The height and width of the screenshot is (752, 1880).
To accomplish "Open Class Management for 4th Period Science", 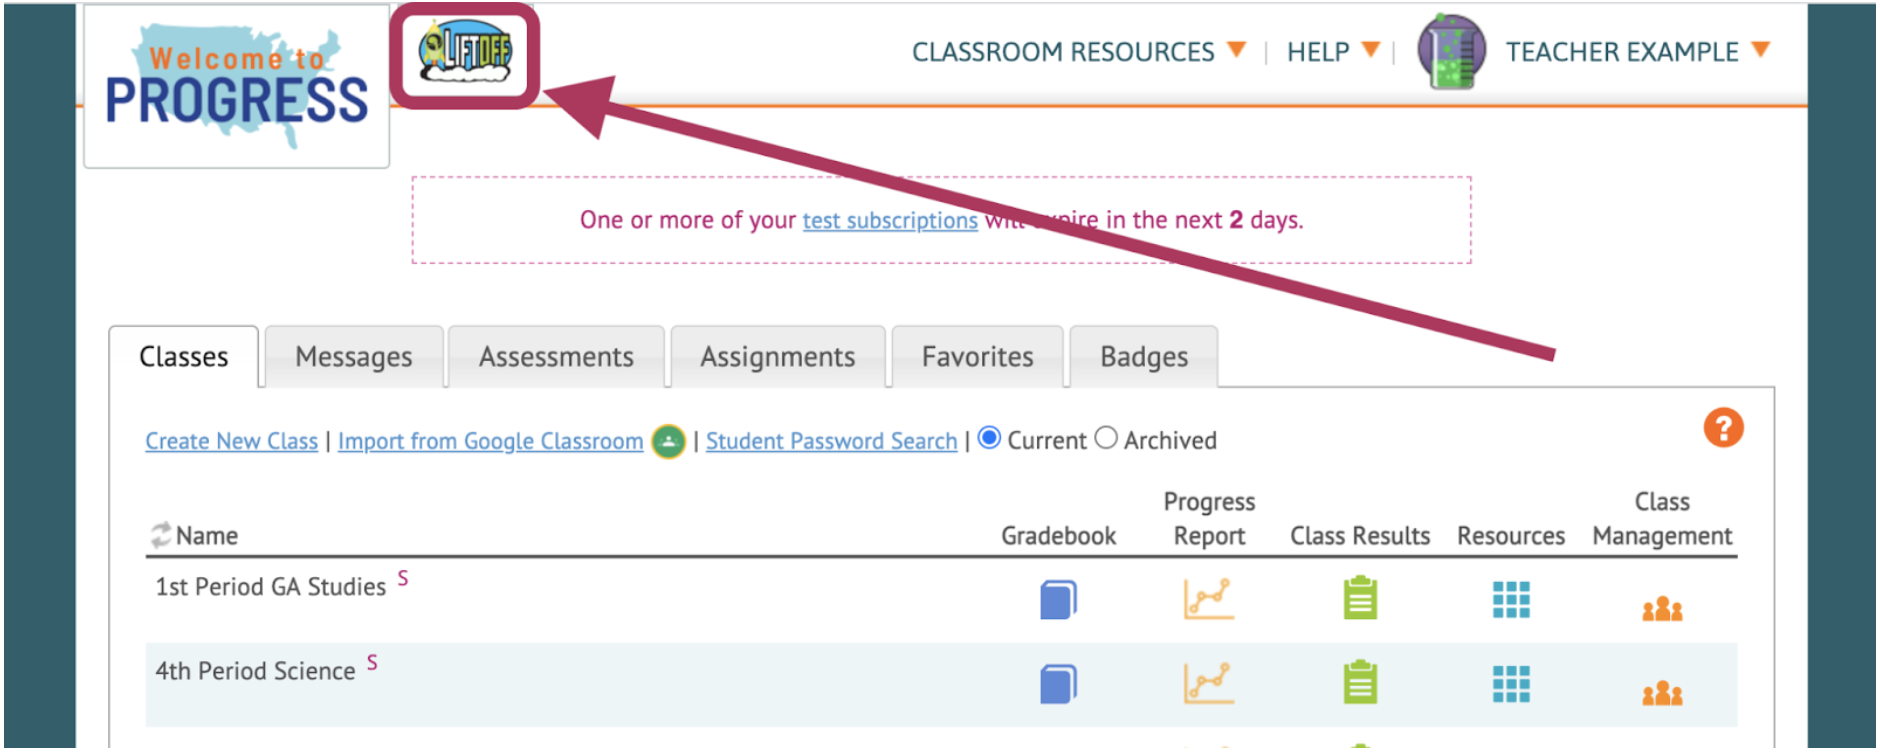I will 1662,692.
